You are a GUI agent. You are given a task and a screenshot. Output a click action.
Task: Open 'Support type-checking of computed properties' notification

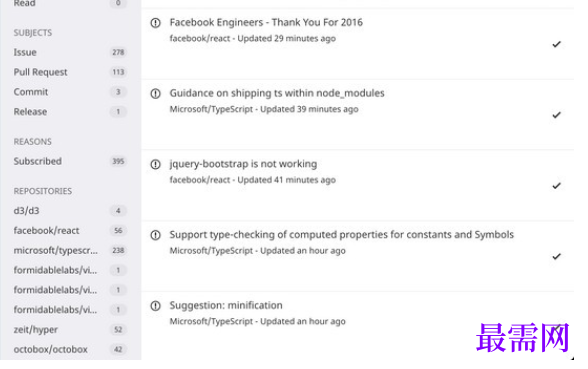341,235
